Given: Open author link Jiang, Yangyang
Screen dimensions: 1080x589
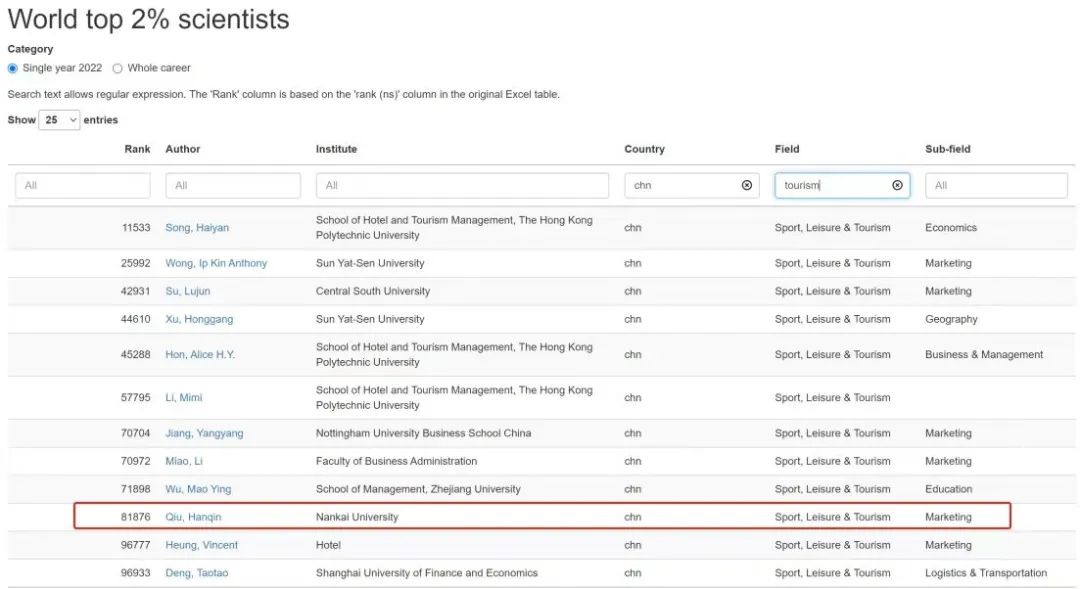Looking at the screenshot, I should pos(204,433).
